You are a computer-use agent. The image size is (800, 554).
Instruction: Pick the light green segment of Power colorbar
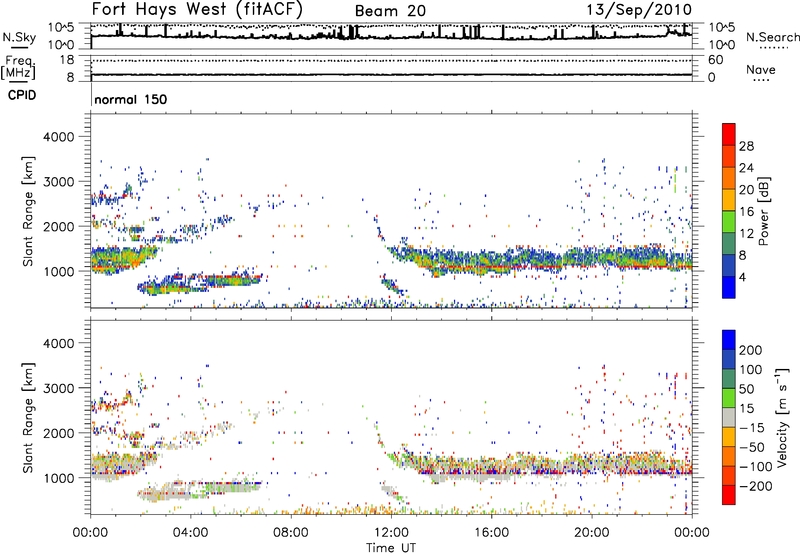(x=729, y=222)
